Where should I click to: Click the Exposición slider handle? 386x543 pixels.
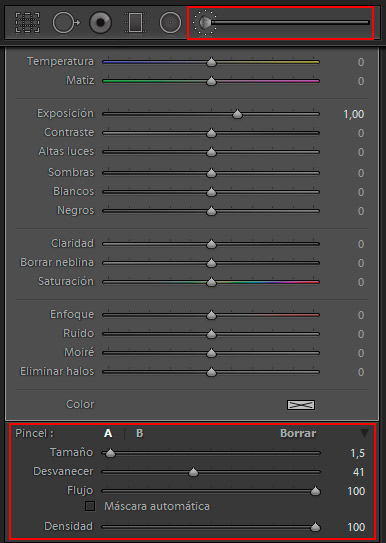(x=237, y=114)
